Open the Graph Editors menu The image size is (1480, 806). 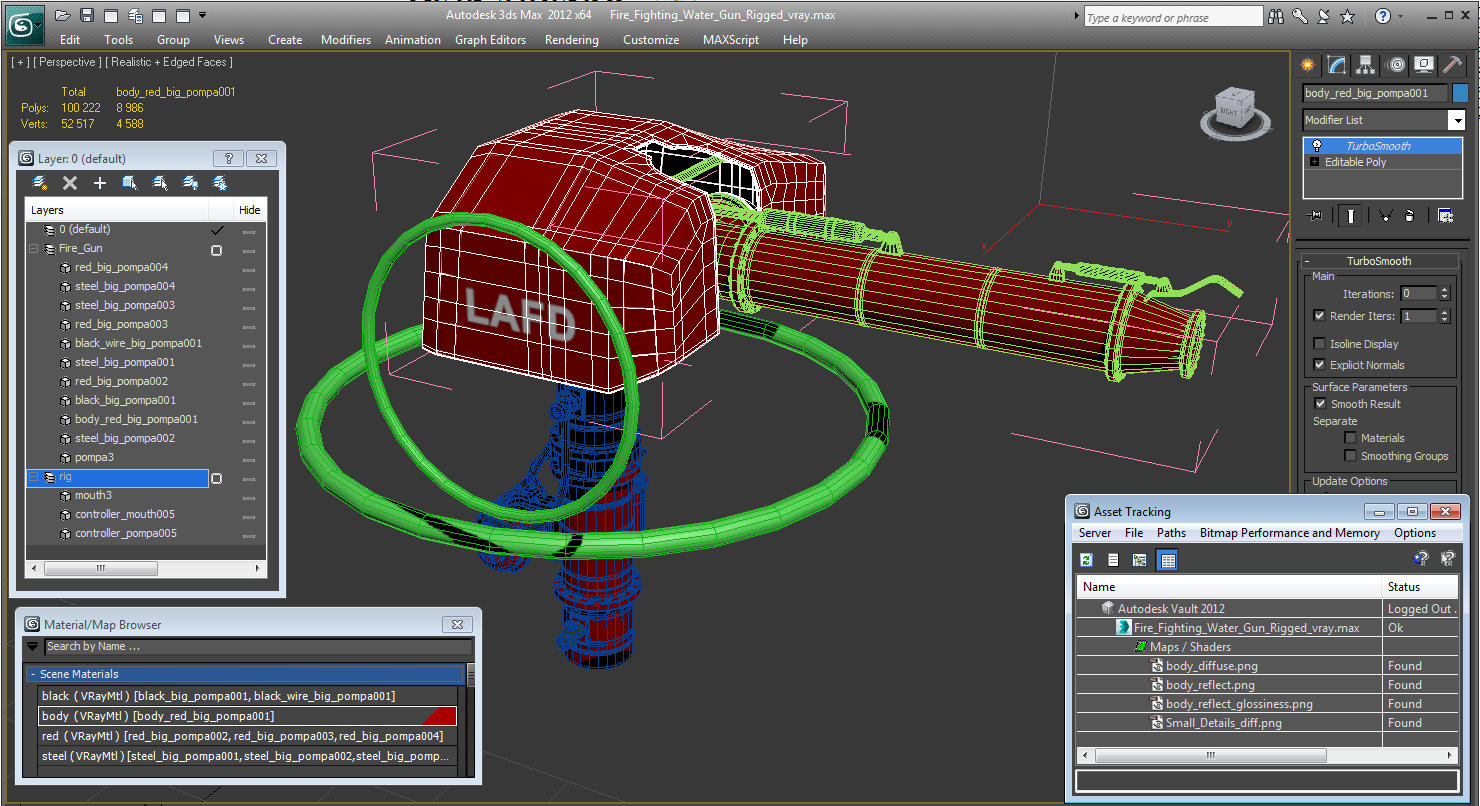490,40
